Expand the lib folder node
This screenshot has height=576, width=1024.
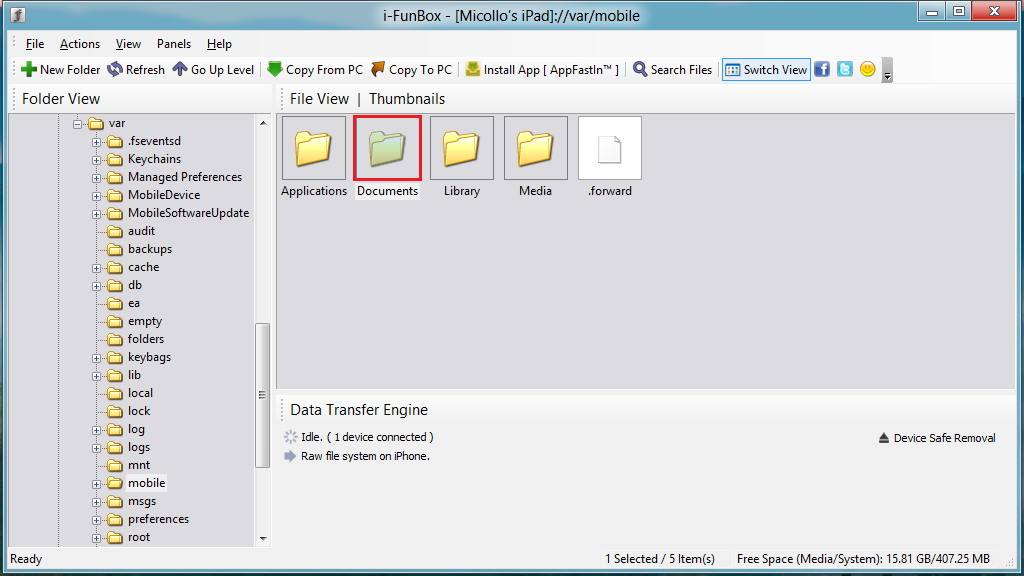point(97,376)
